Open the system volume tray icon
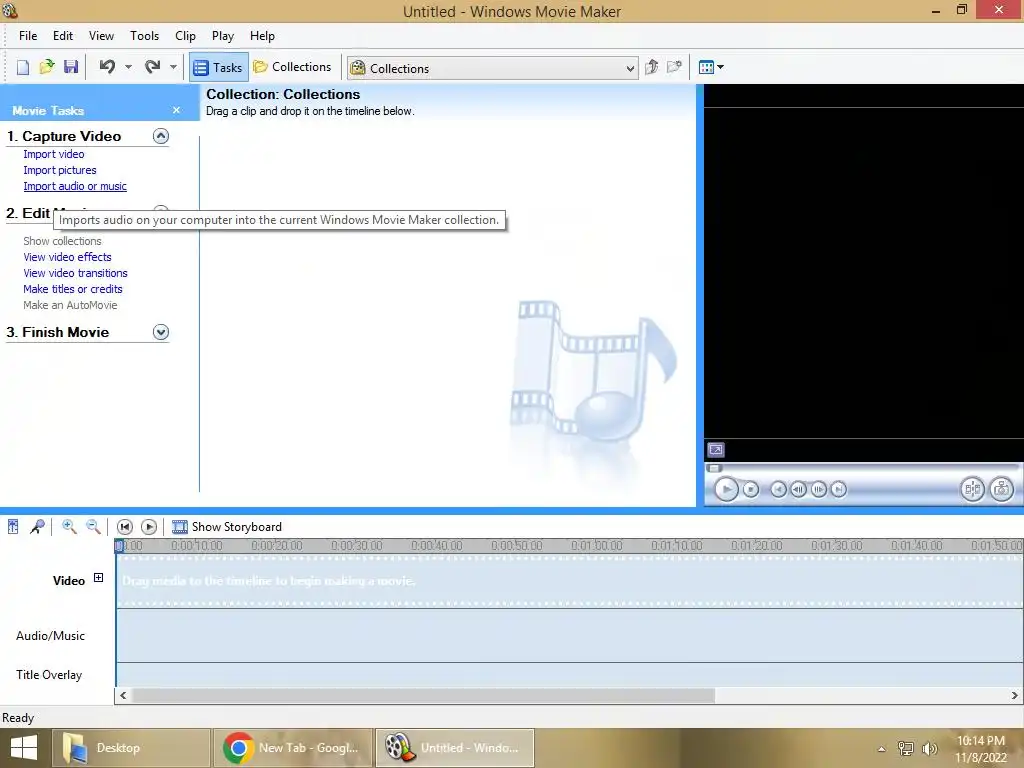 click(929, 748)
